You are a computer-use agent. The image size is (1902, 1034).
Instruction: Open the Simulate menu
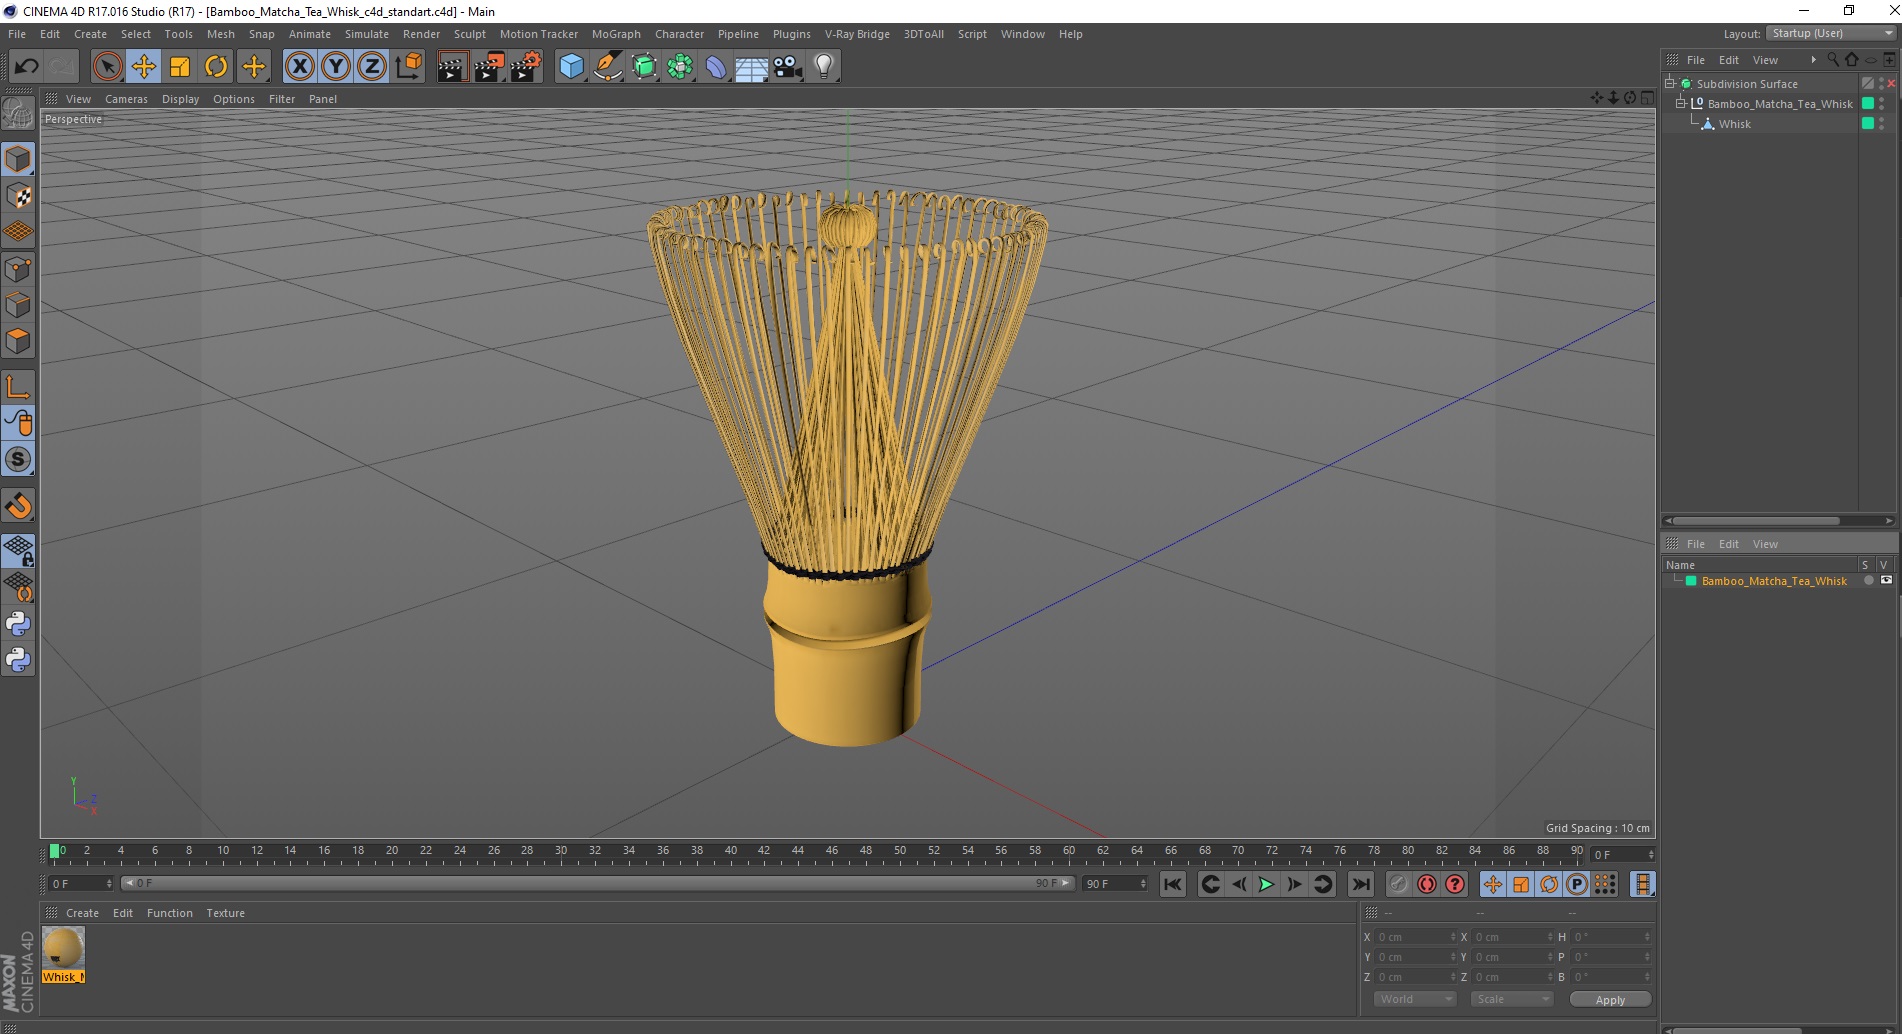[367, 34]
